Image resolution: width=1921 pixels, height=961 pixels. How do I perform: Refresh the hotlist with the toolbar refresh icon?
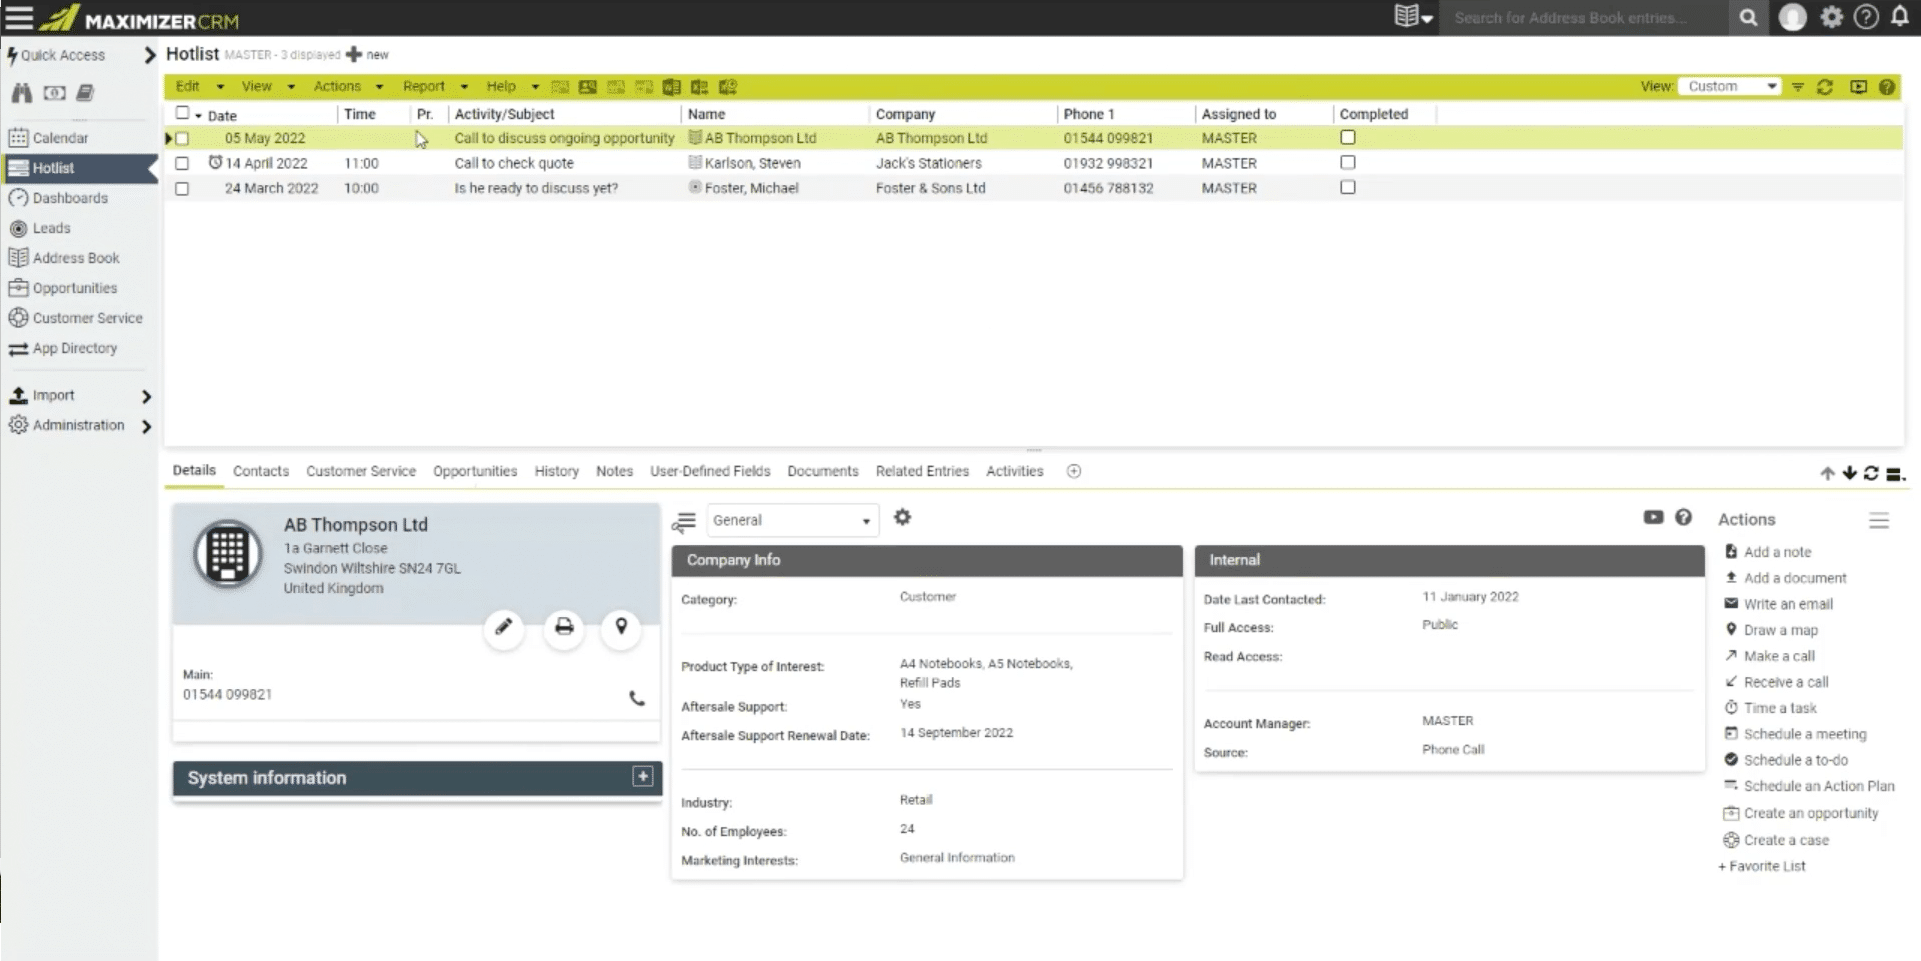[x=1824, y=87]
